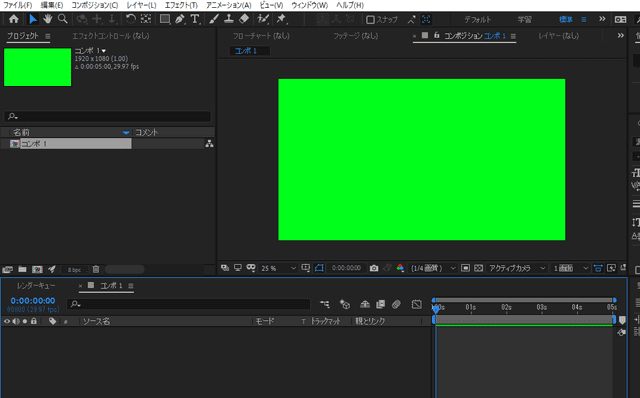Switch to the レンダーキュー tab

[x=36, y=286]
